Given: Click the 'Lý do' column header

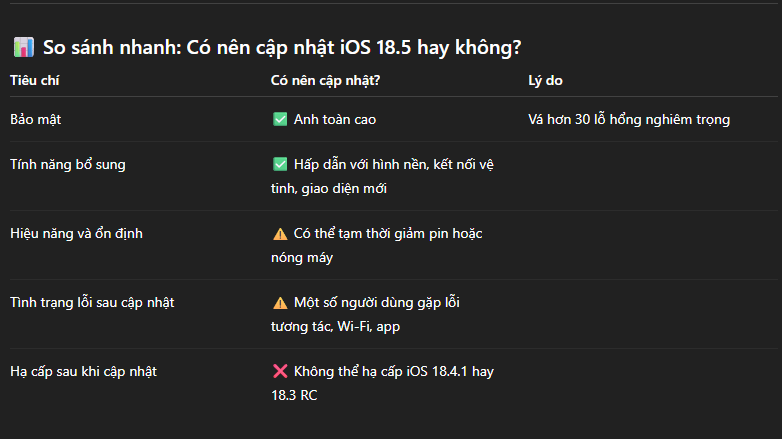Looking at the screenshot, I should point(547,80).
